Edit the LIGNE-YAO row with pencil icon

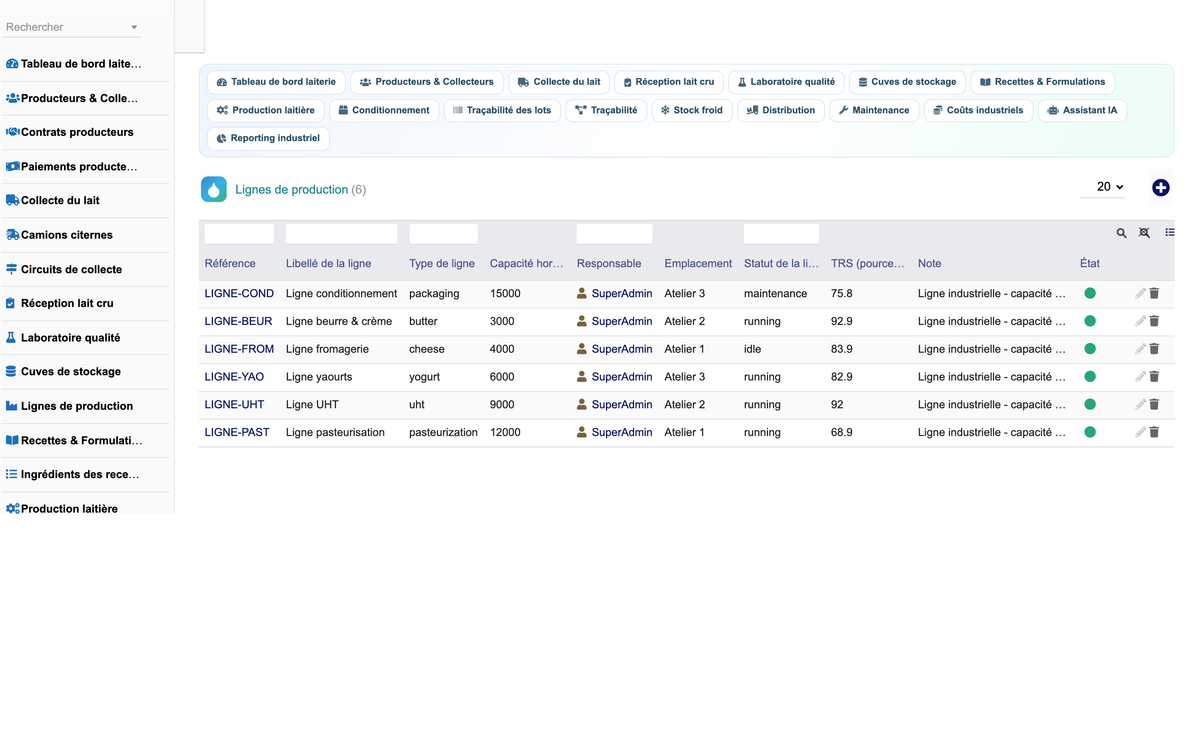coord(1141,377)
